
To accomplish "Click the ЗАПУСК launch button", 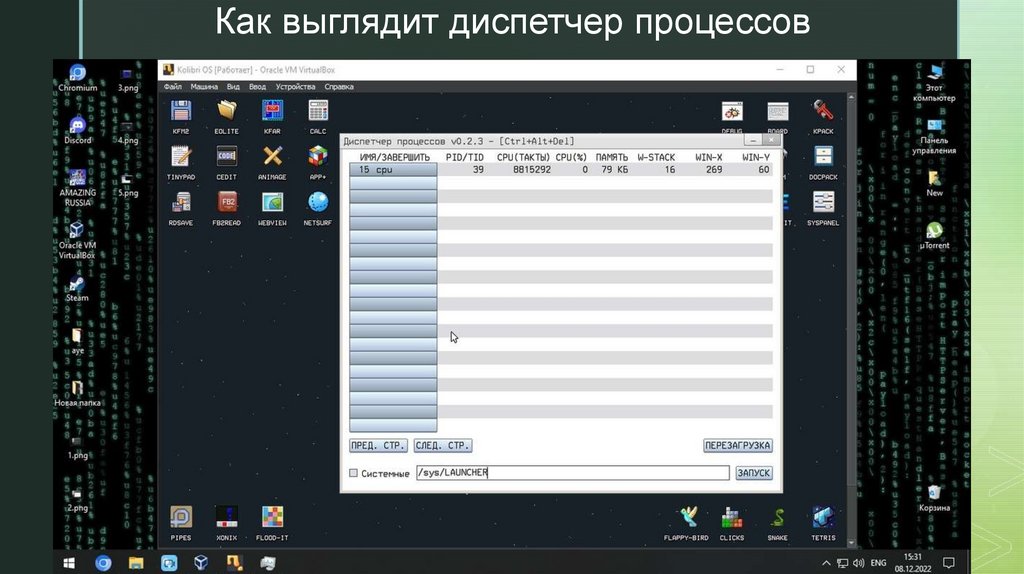I will pos(754,473).
